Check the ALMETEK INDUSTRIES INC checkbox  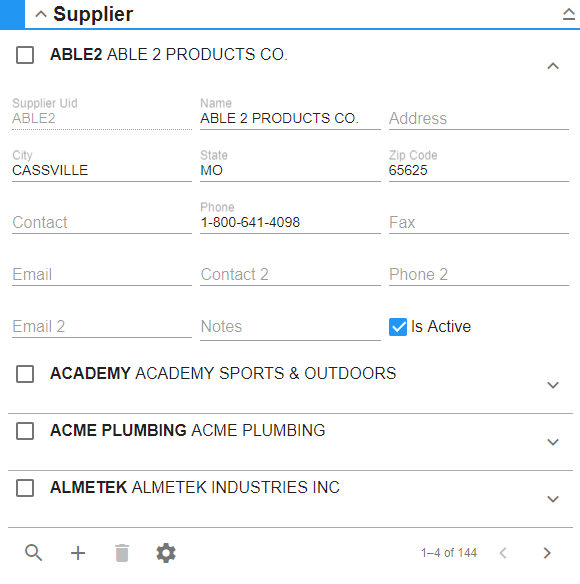[25, 488]
